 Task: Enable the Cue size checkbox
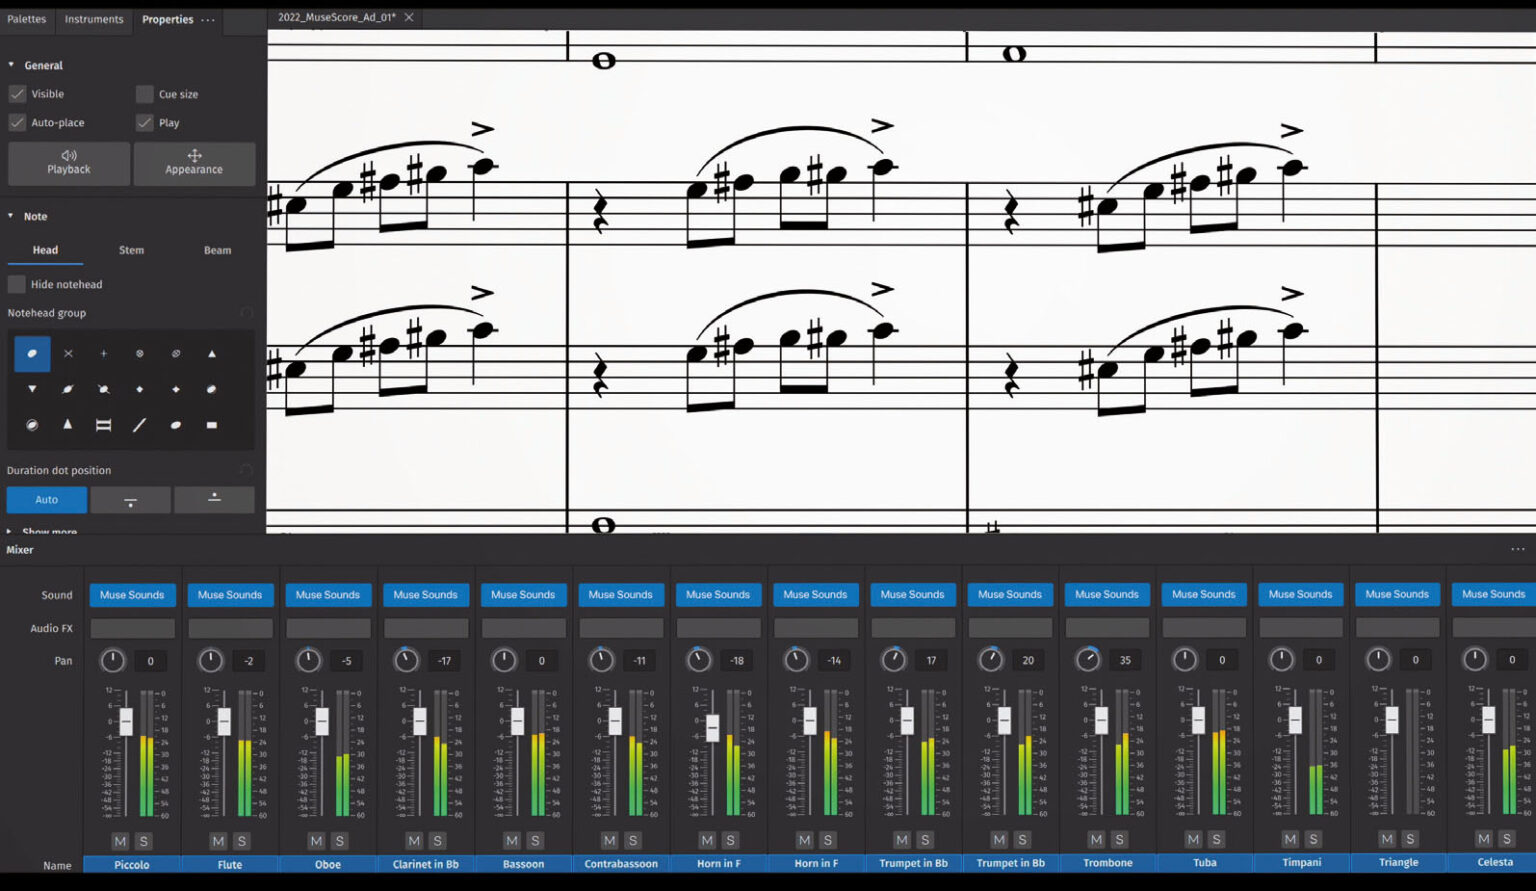(145, 94)
